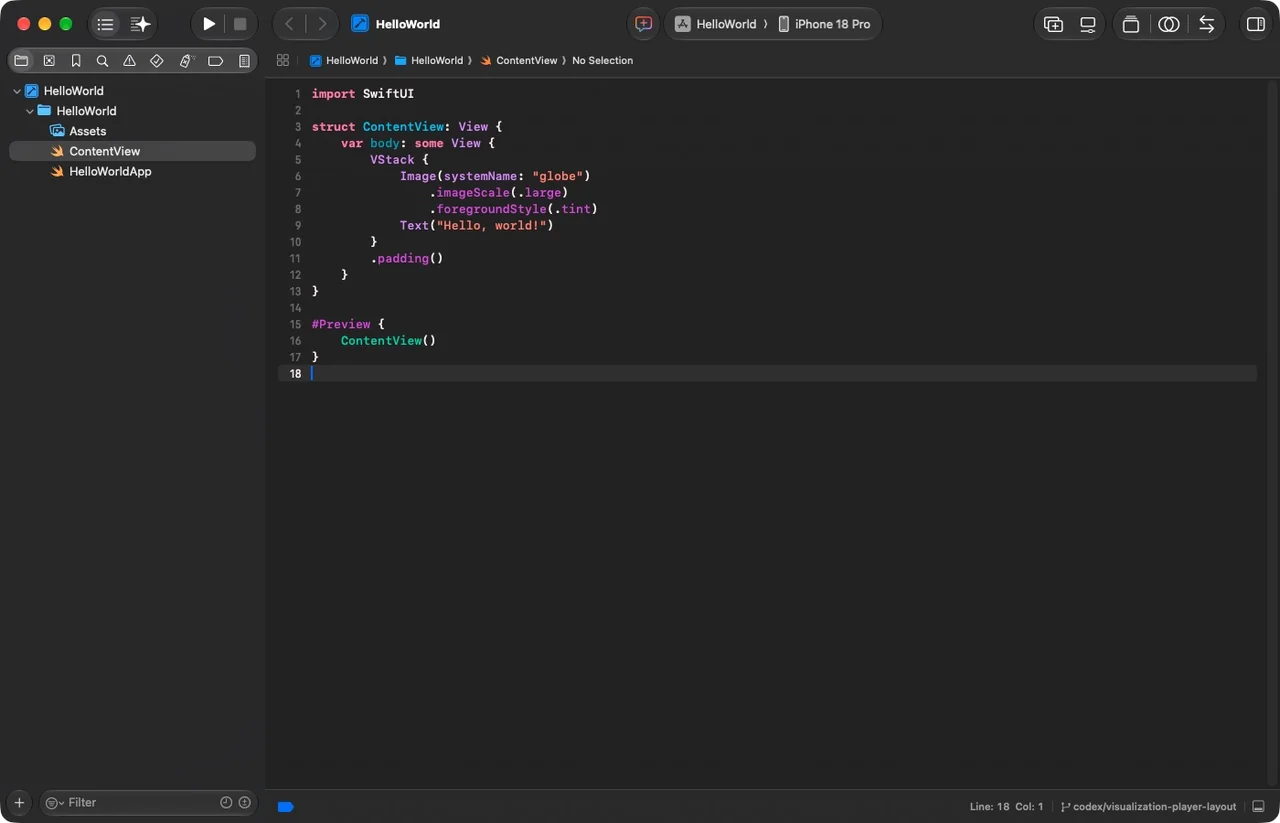
Task: Show the Issue navigator warning triangle
Action: (129, 61)
